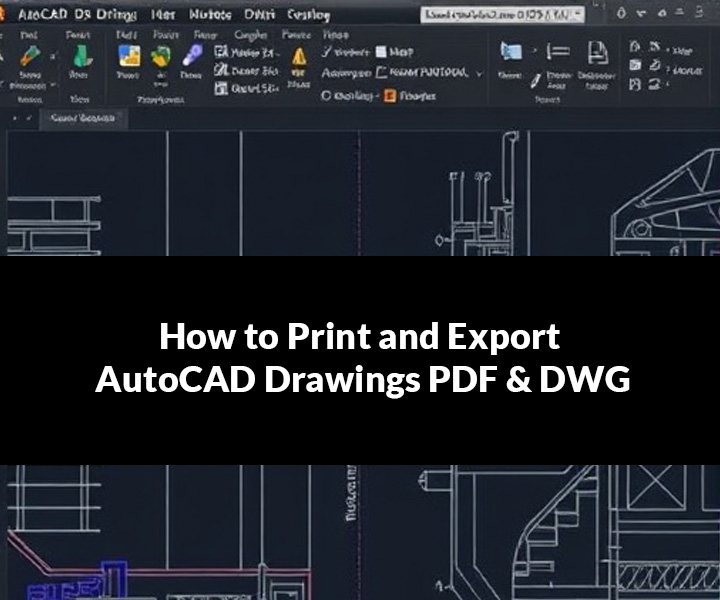
Task: Click the yellow warning triangle icon
Action: coord(299,56)
